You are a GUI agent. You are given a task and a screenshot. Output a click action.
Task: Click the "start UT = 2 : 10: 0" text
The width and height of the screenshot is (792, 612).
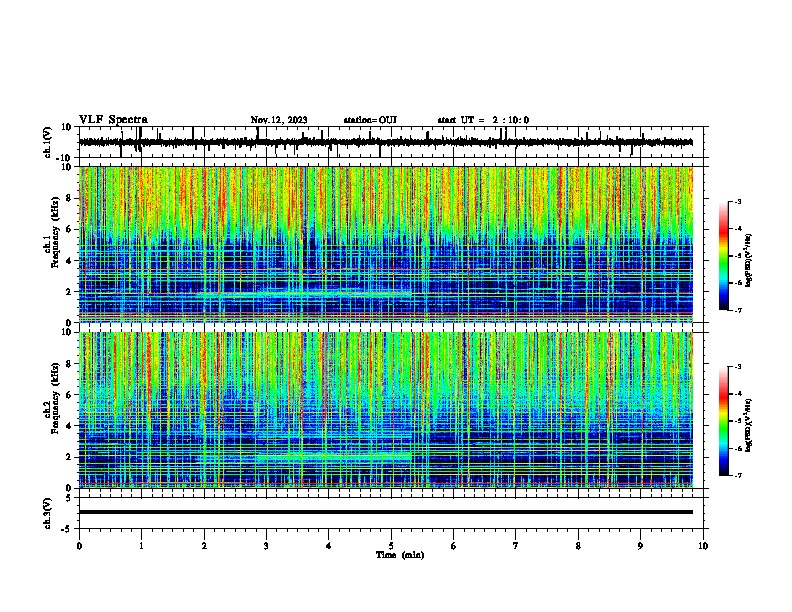[x=483, y=120]
